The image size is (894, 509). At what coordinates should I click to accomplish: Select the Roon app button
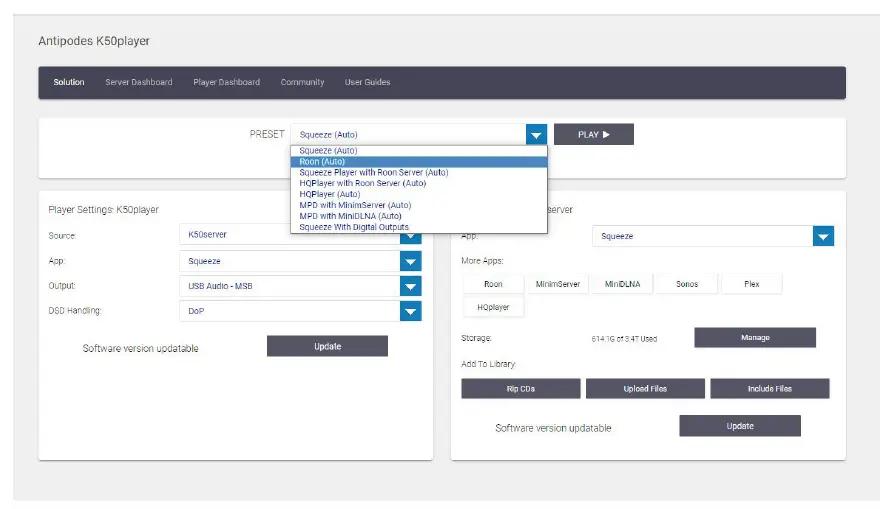click(x=493, y=284)
